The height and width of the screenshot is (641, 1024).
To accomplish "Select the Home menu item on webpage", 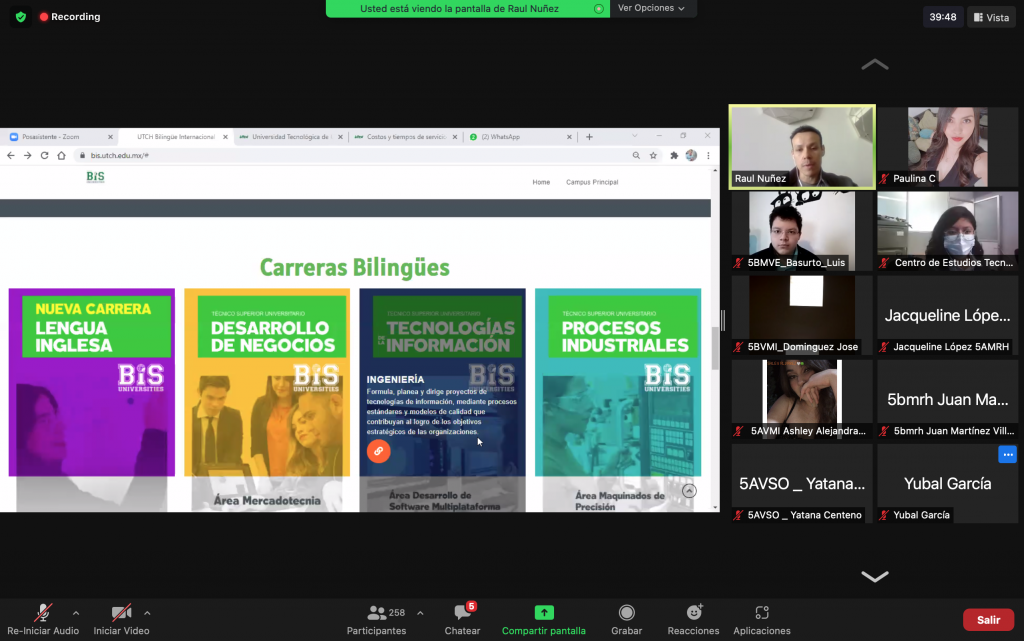I will pos(541,182).
